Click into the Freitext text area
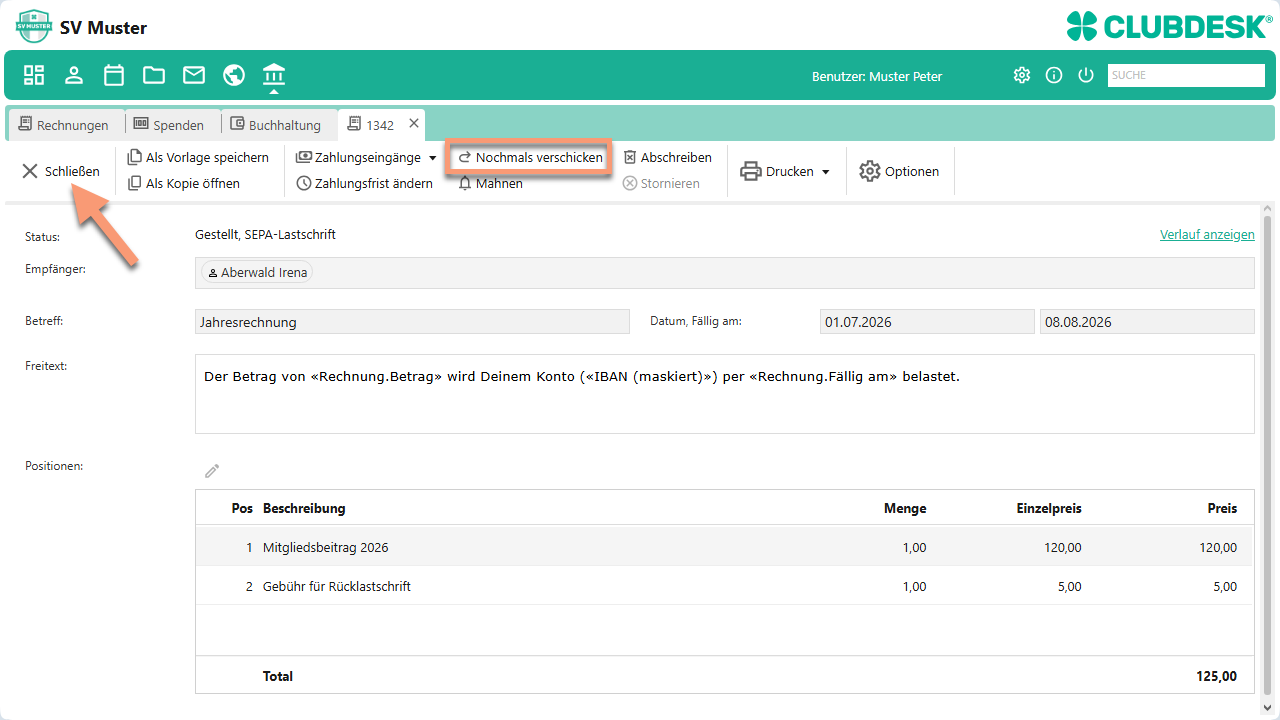The image size is (1280, 720). pyautogui.click(x=724, y=394)
